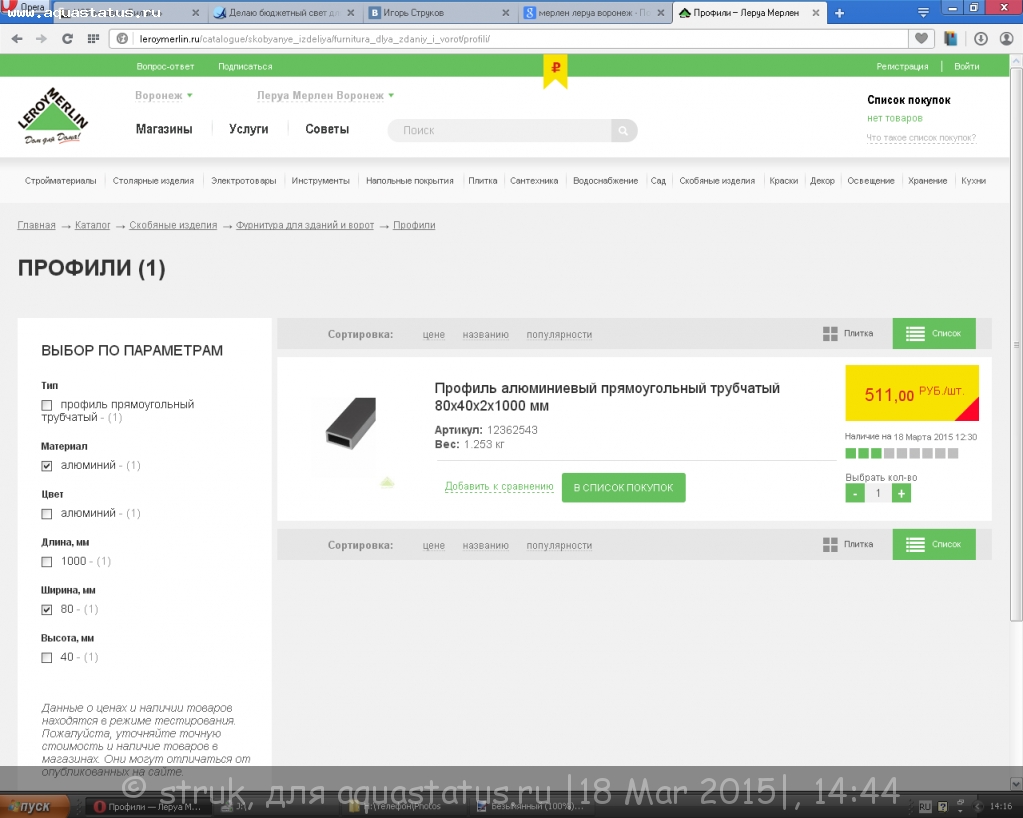Check алюминий under Цвет
Screen dimensions: 1023x818
click(x=46, y=514)
